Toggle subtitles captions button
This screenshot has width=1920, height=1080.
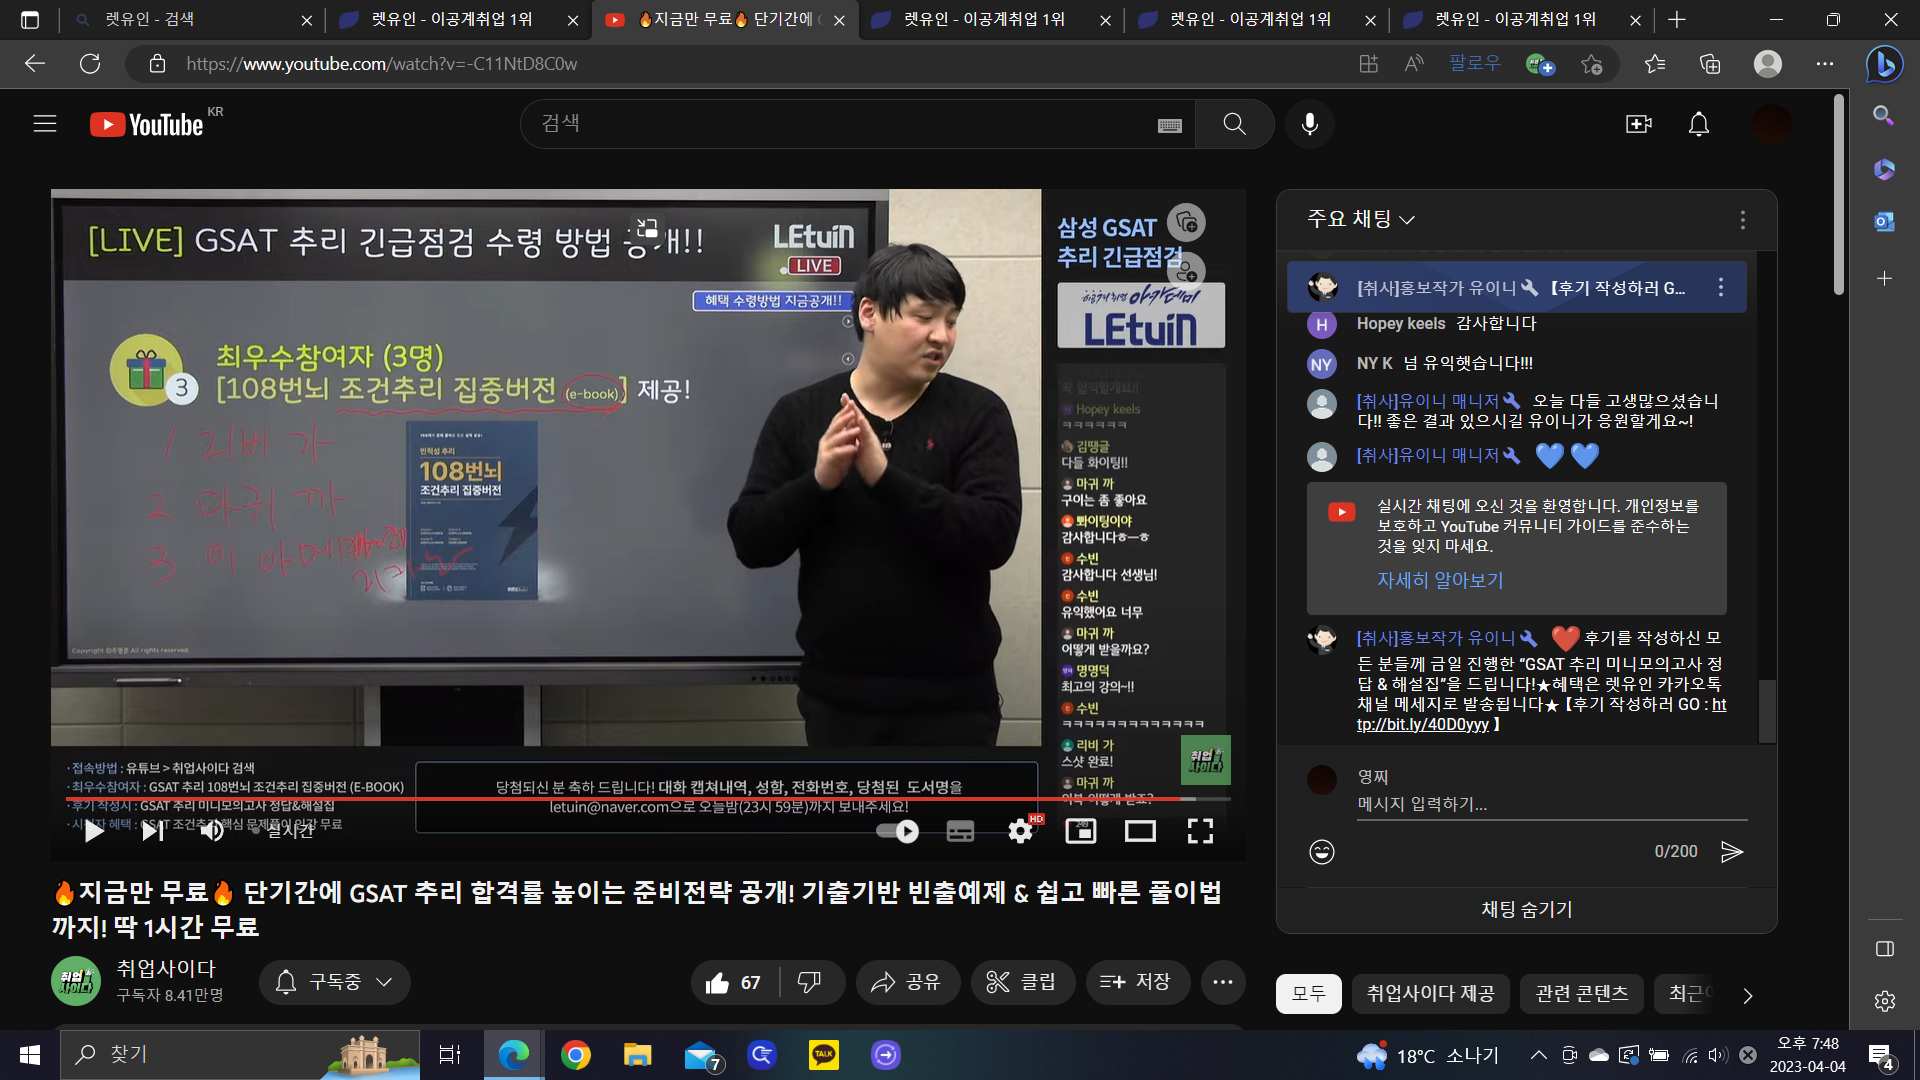pos(960,831)
